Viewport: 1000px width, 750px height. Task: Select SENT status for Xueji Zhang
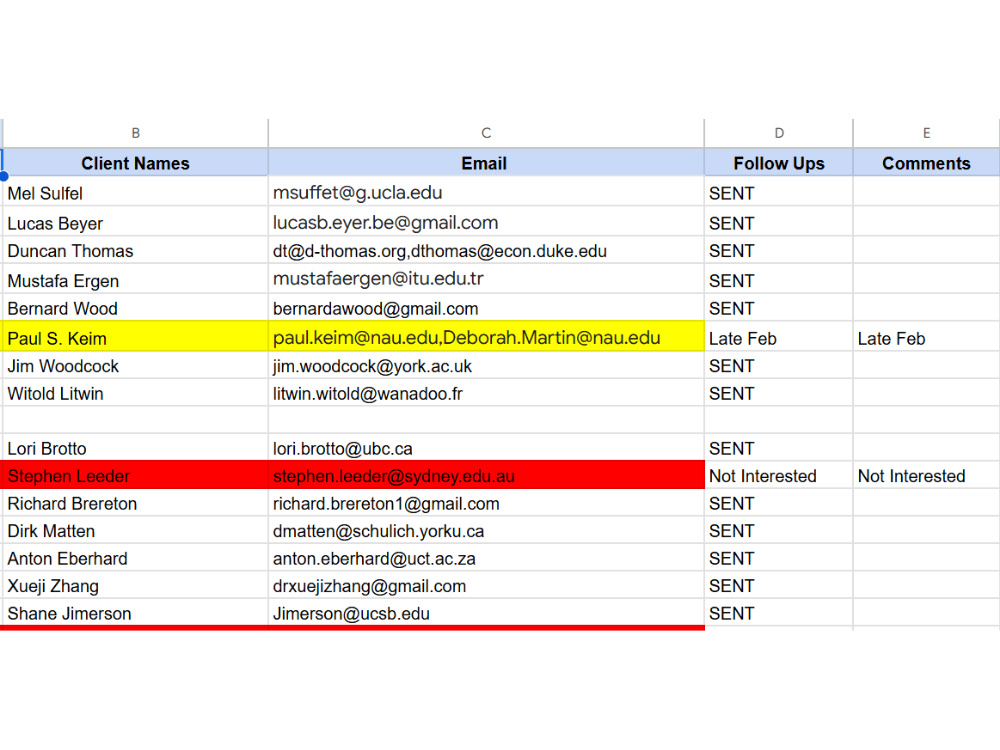click(779, 585)
